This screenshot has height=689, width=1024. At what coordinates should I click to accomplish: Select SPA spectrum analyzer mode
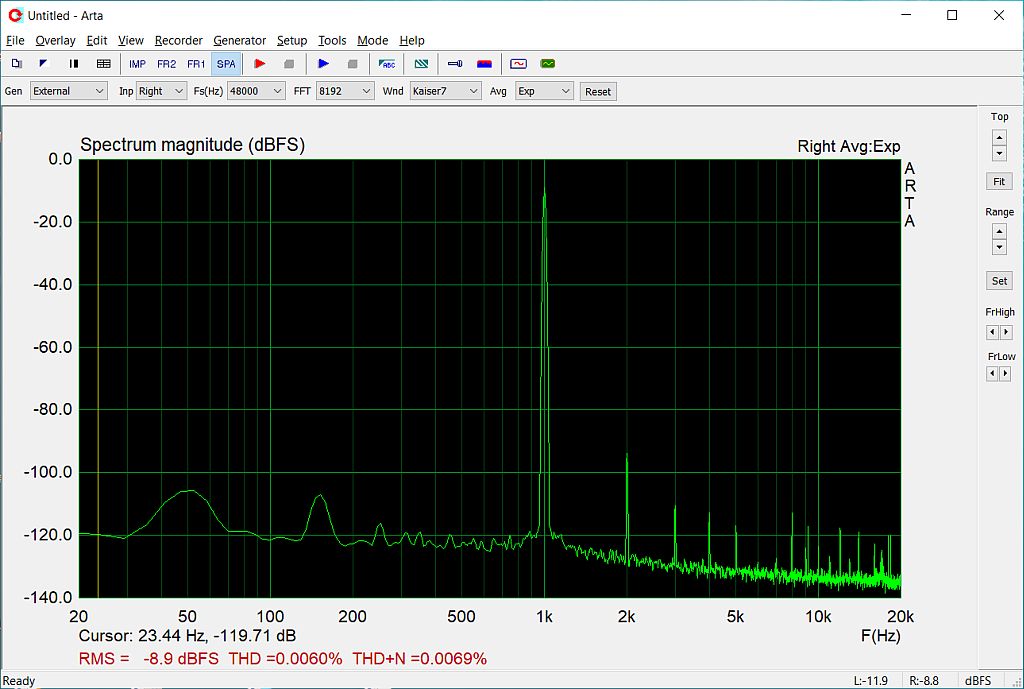[x=226, y=64]
